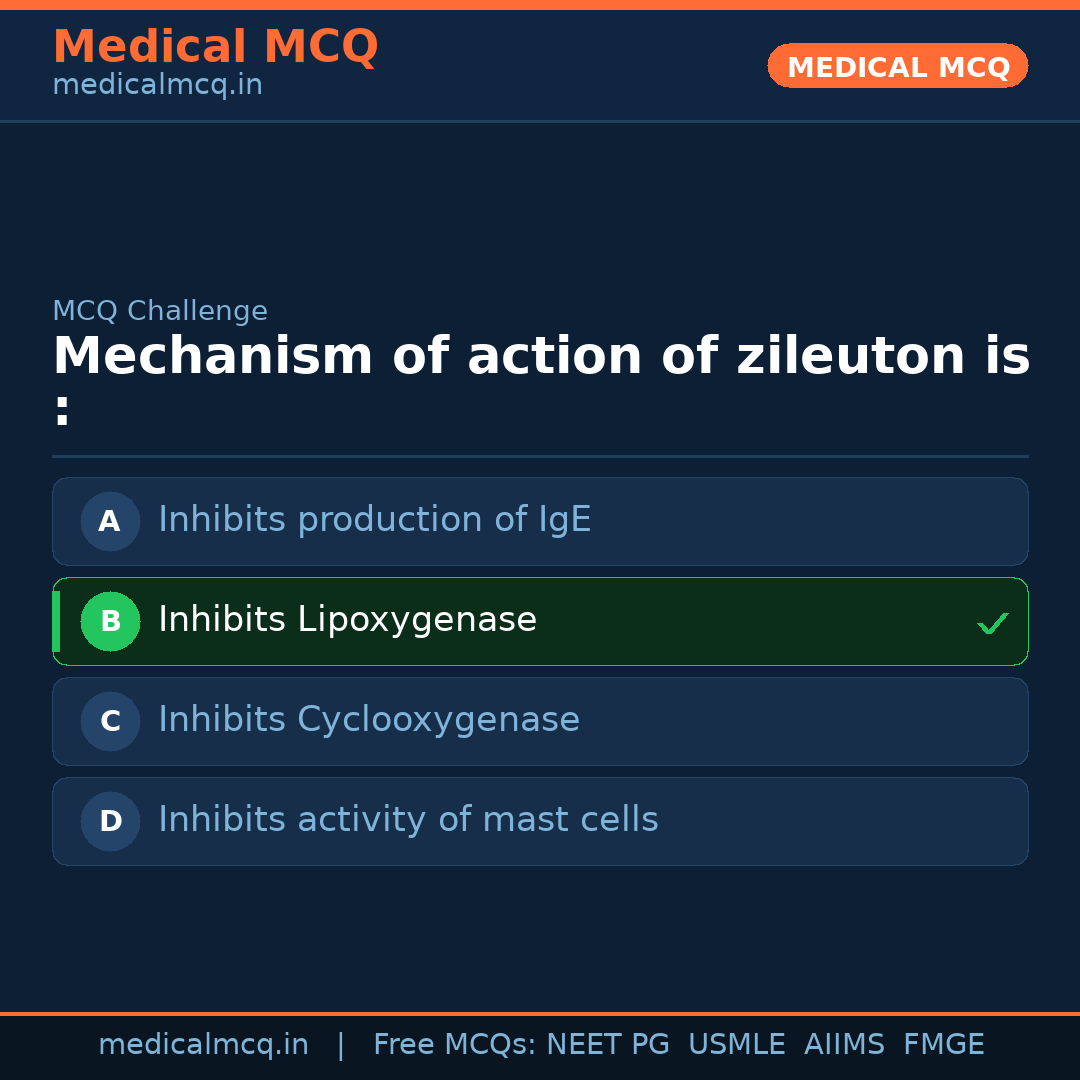This screenshot has width=1080, height=1080.
Task: Click the green highlight bar on option B
Action: pos(57,621)
